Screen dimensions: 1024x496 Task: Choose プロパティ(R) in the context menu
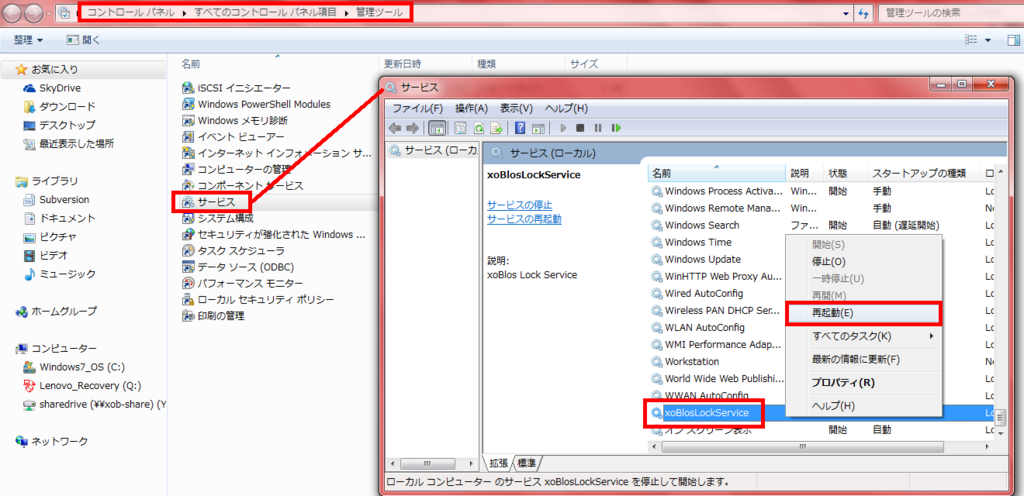click(863, 382)
